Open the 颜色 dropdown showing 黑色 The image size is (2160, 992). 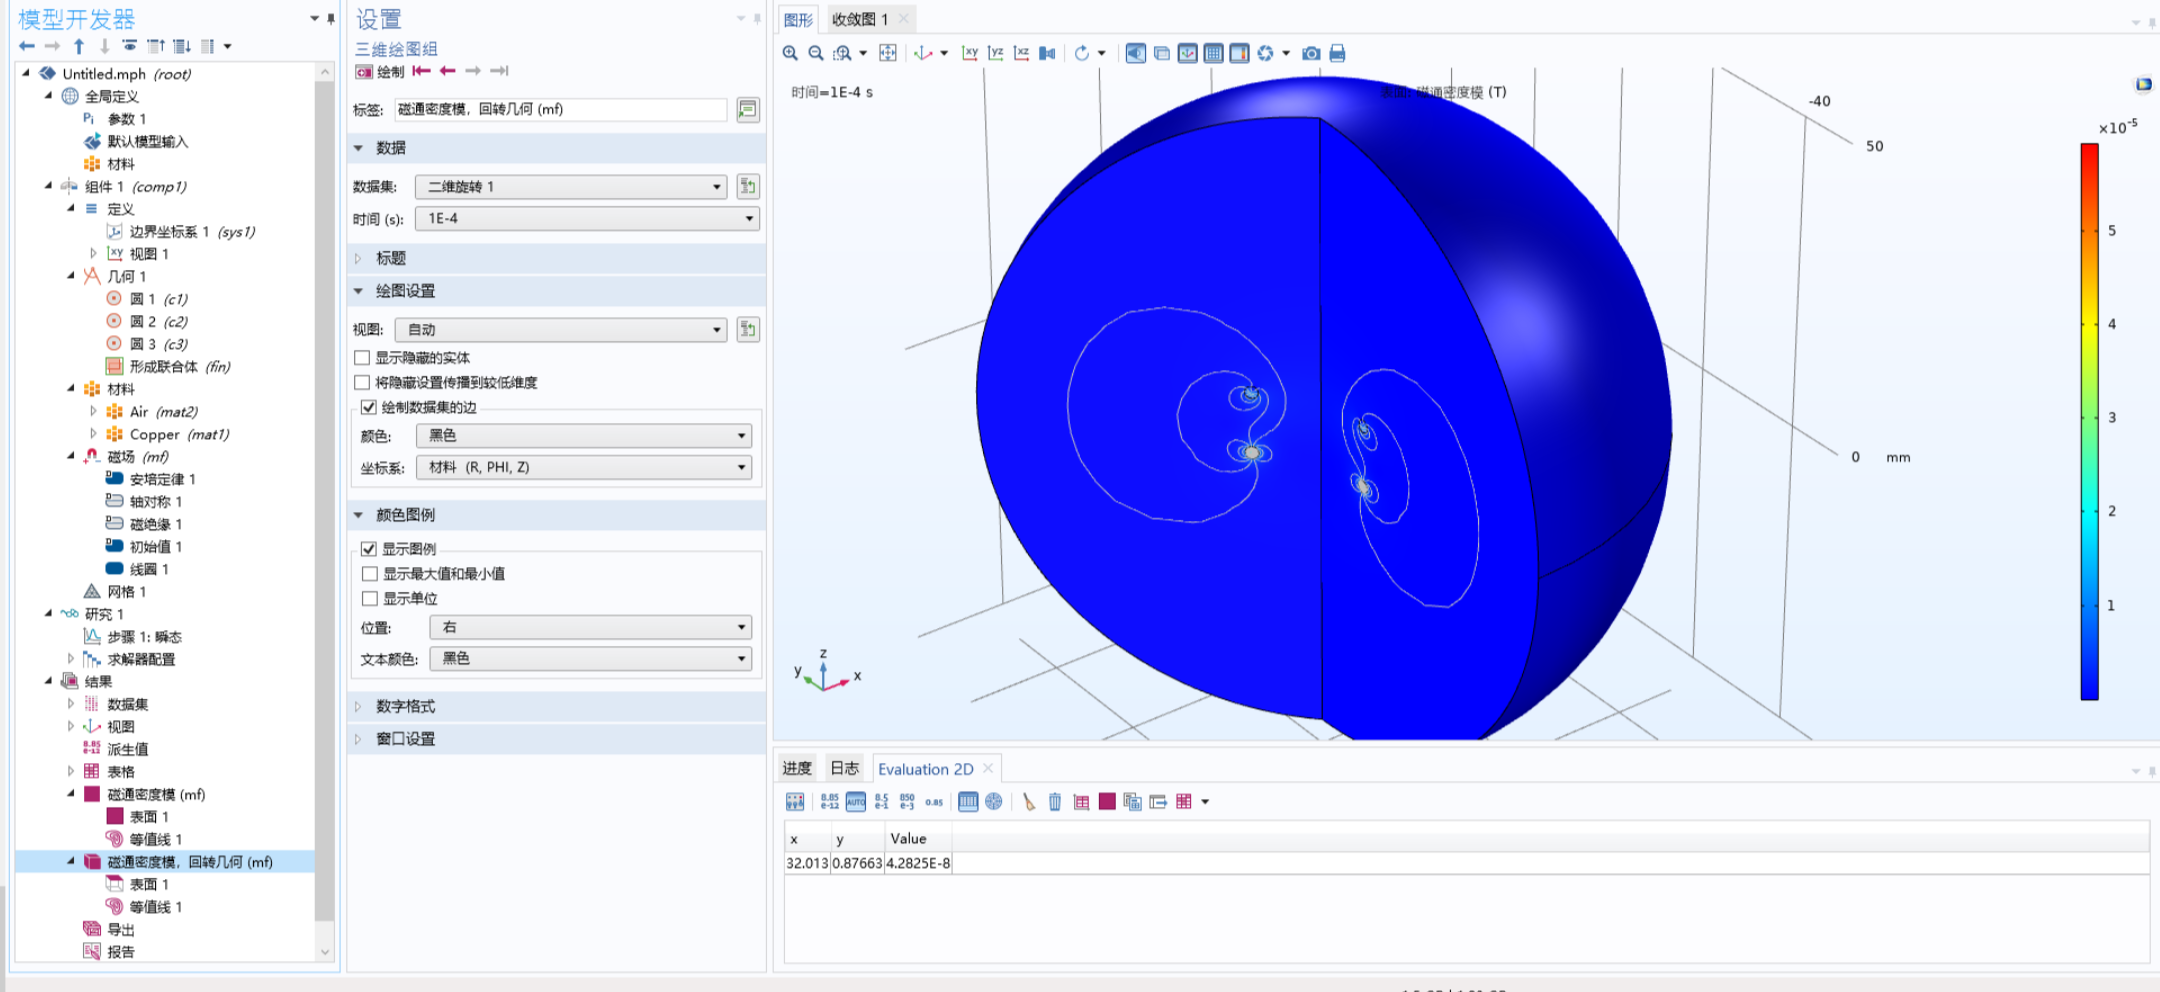pos(584,435)
